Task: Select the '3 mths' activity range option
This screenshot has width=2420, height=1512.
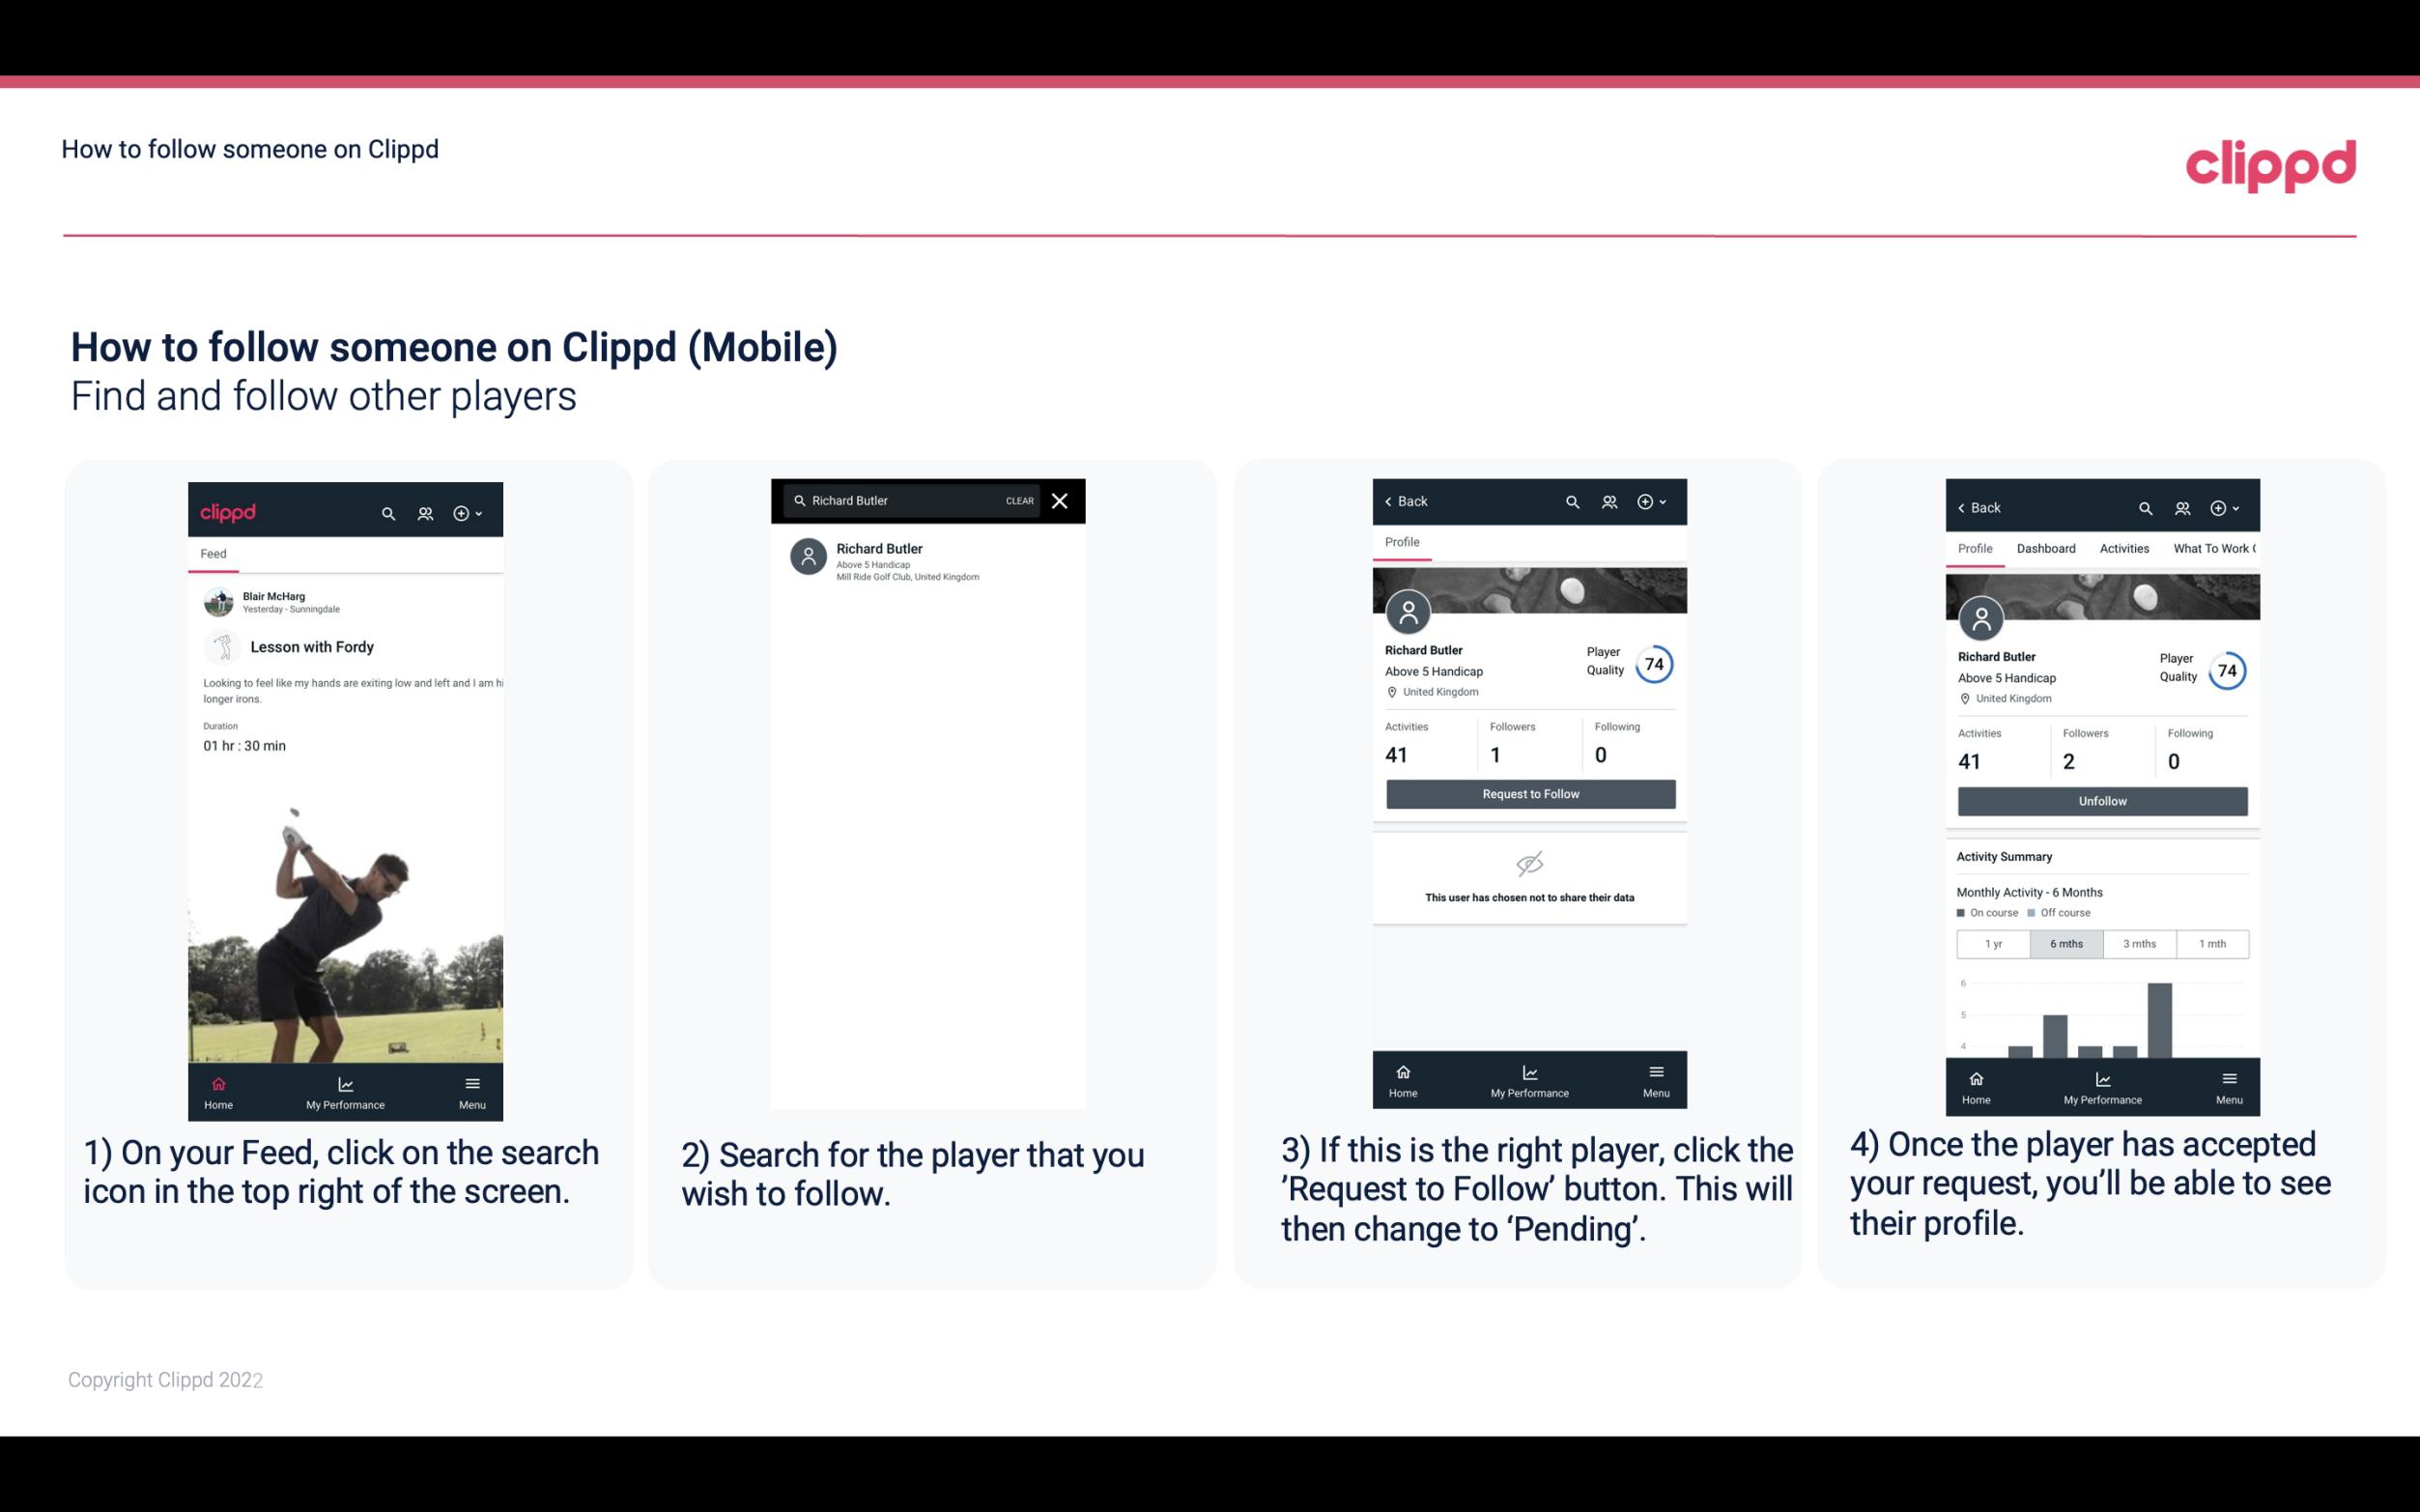Action: pos(2138,942)
